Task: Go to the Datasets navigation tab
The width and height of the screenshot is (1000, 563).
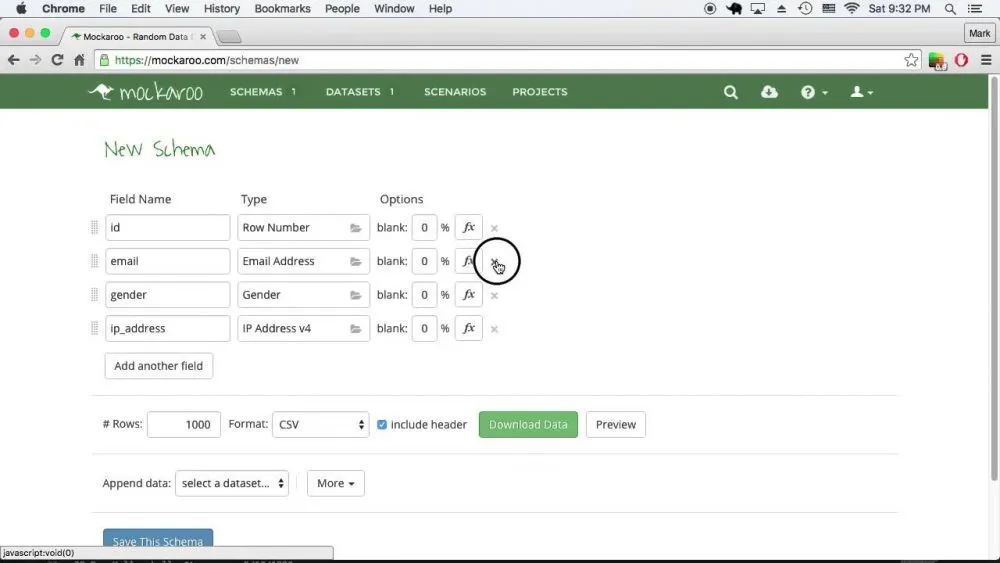Action: point(359,92)
